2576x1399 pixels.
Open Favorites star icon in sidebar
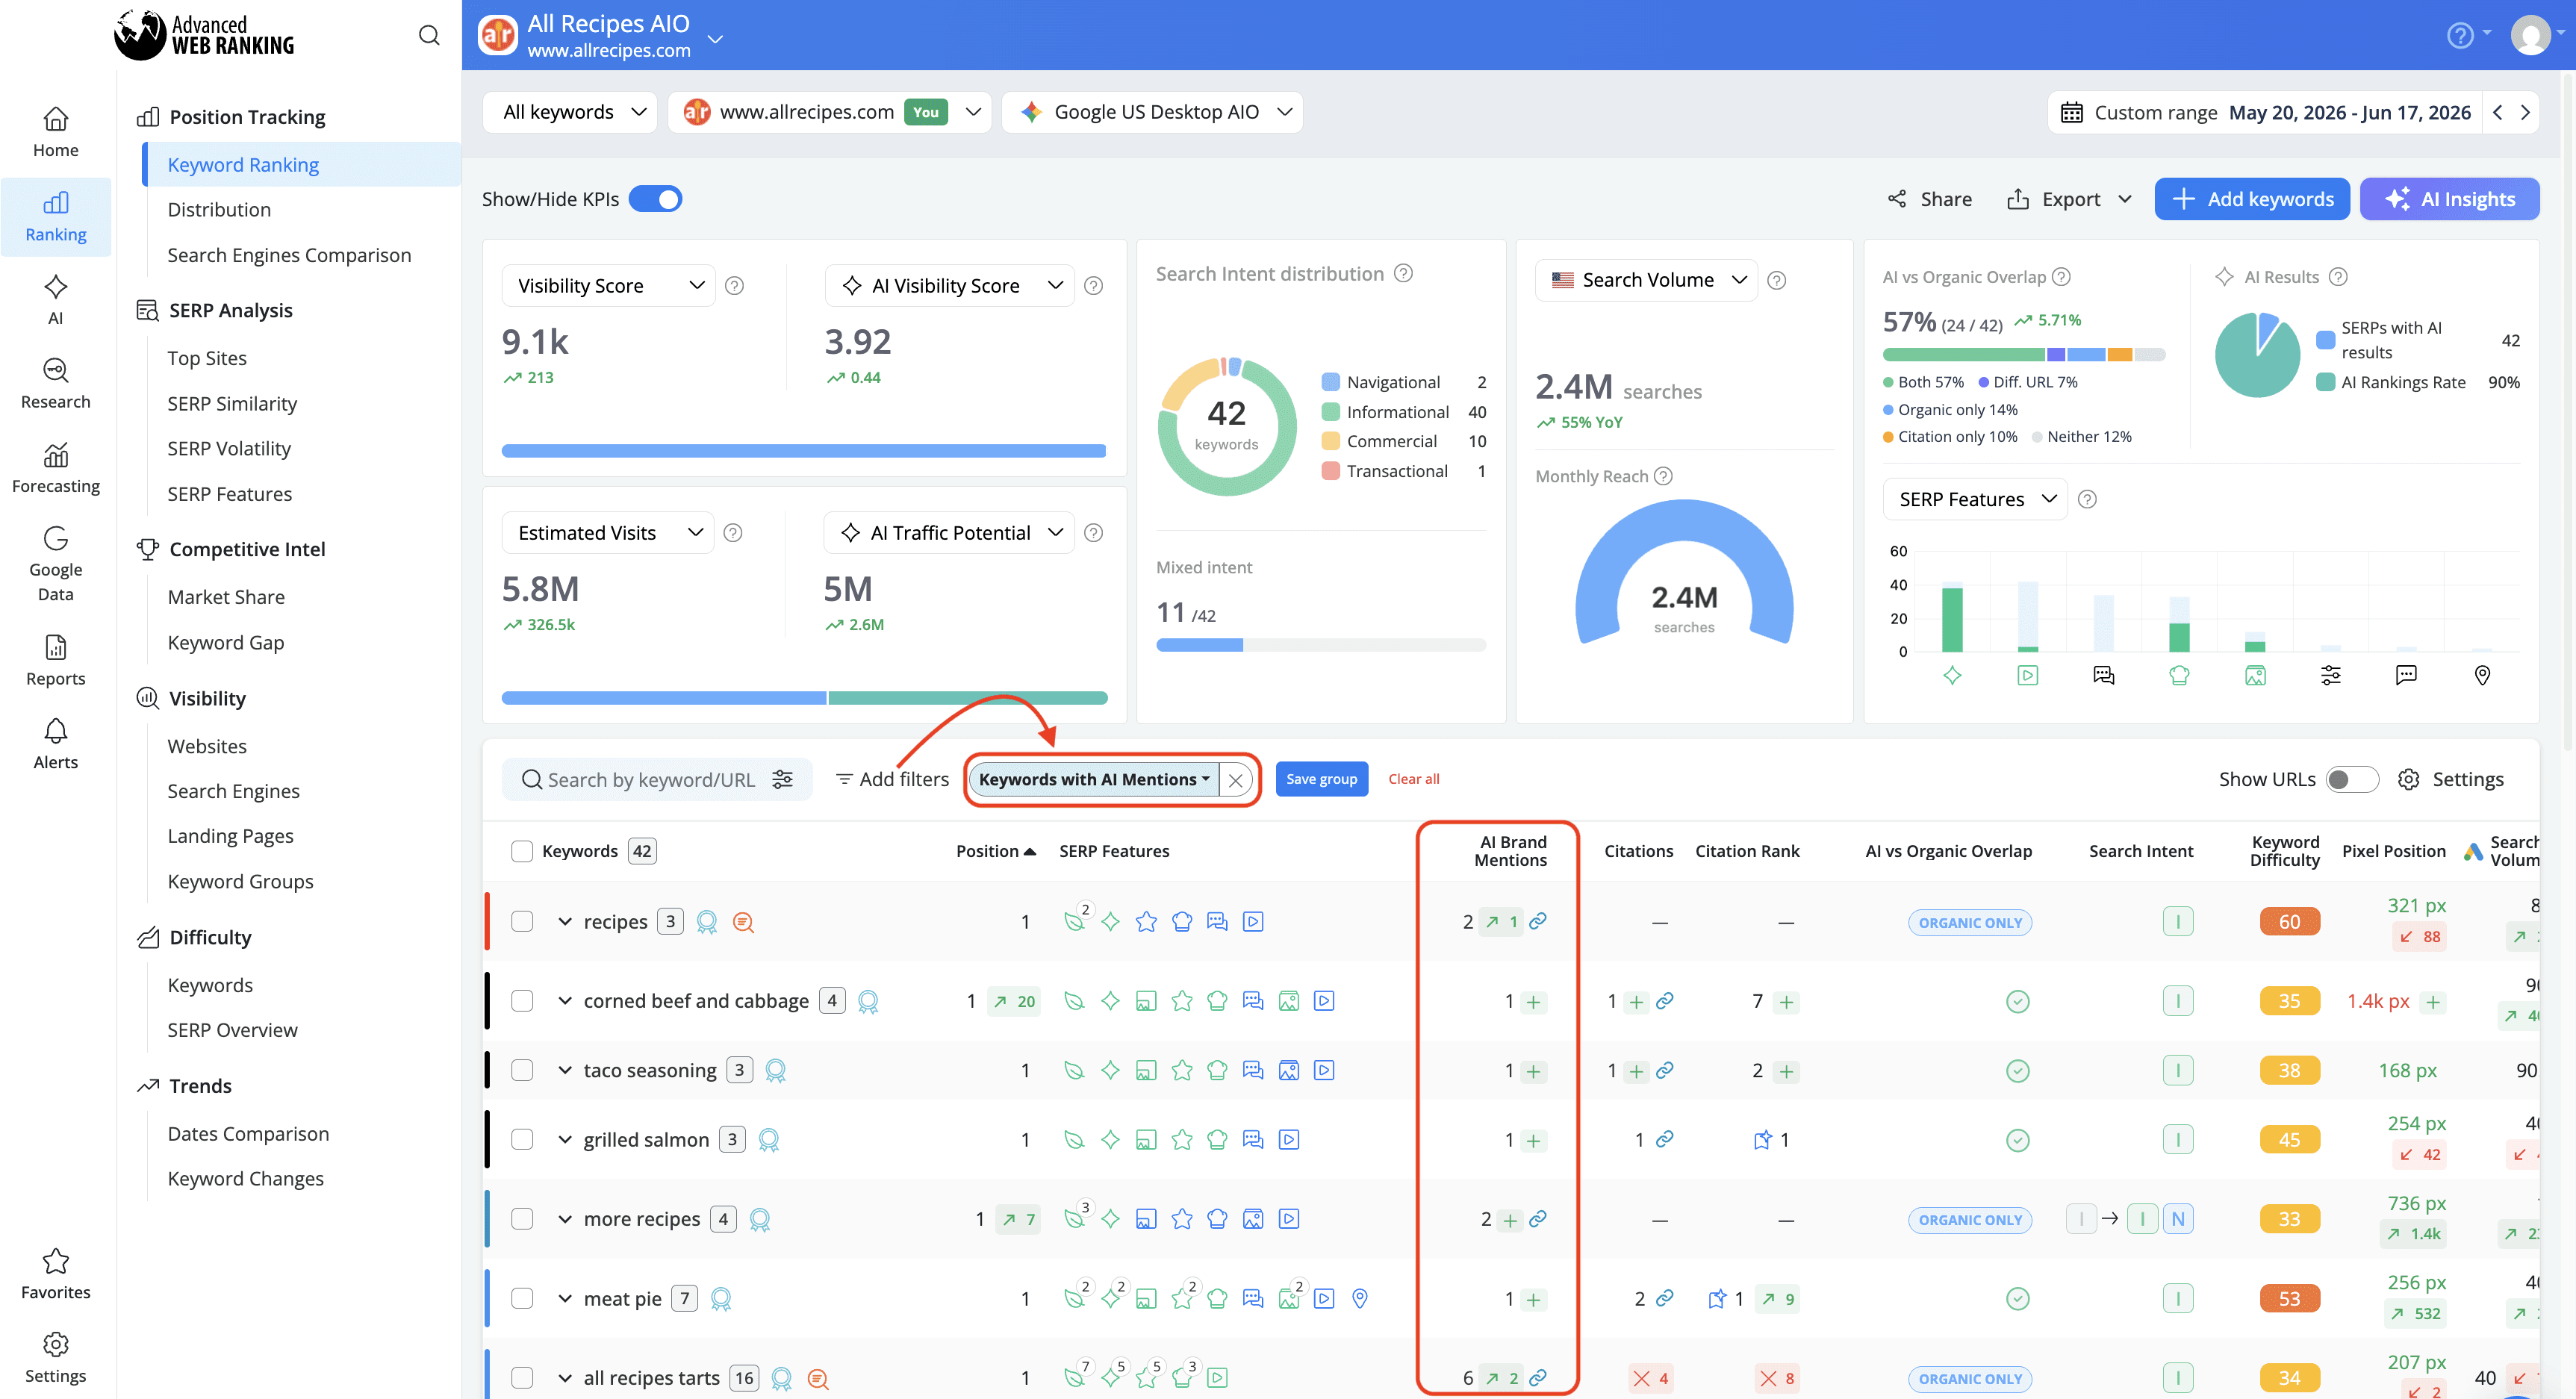pyautogui.click(x=55, y=1261)
